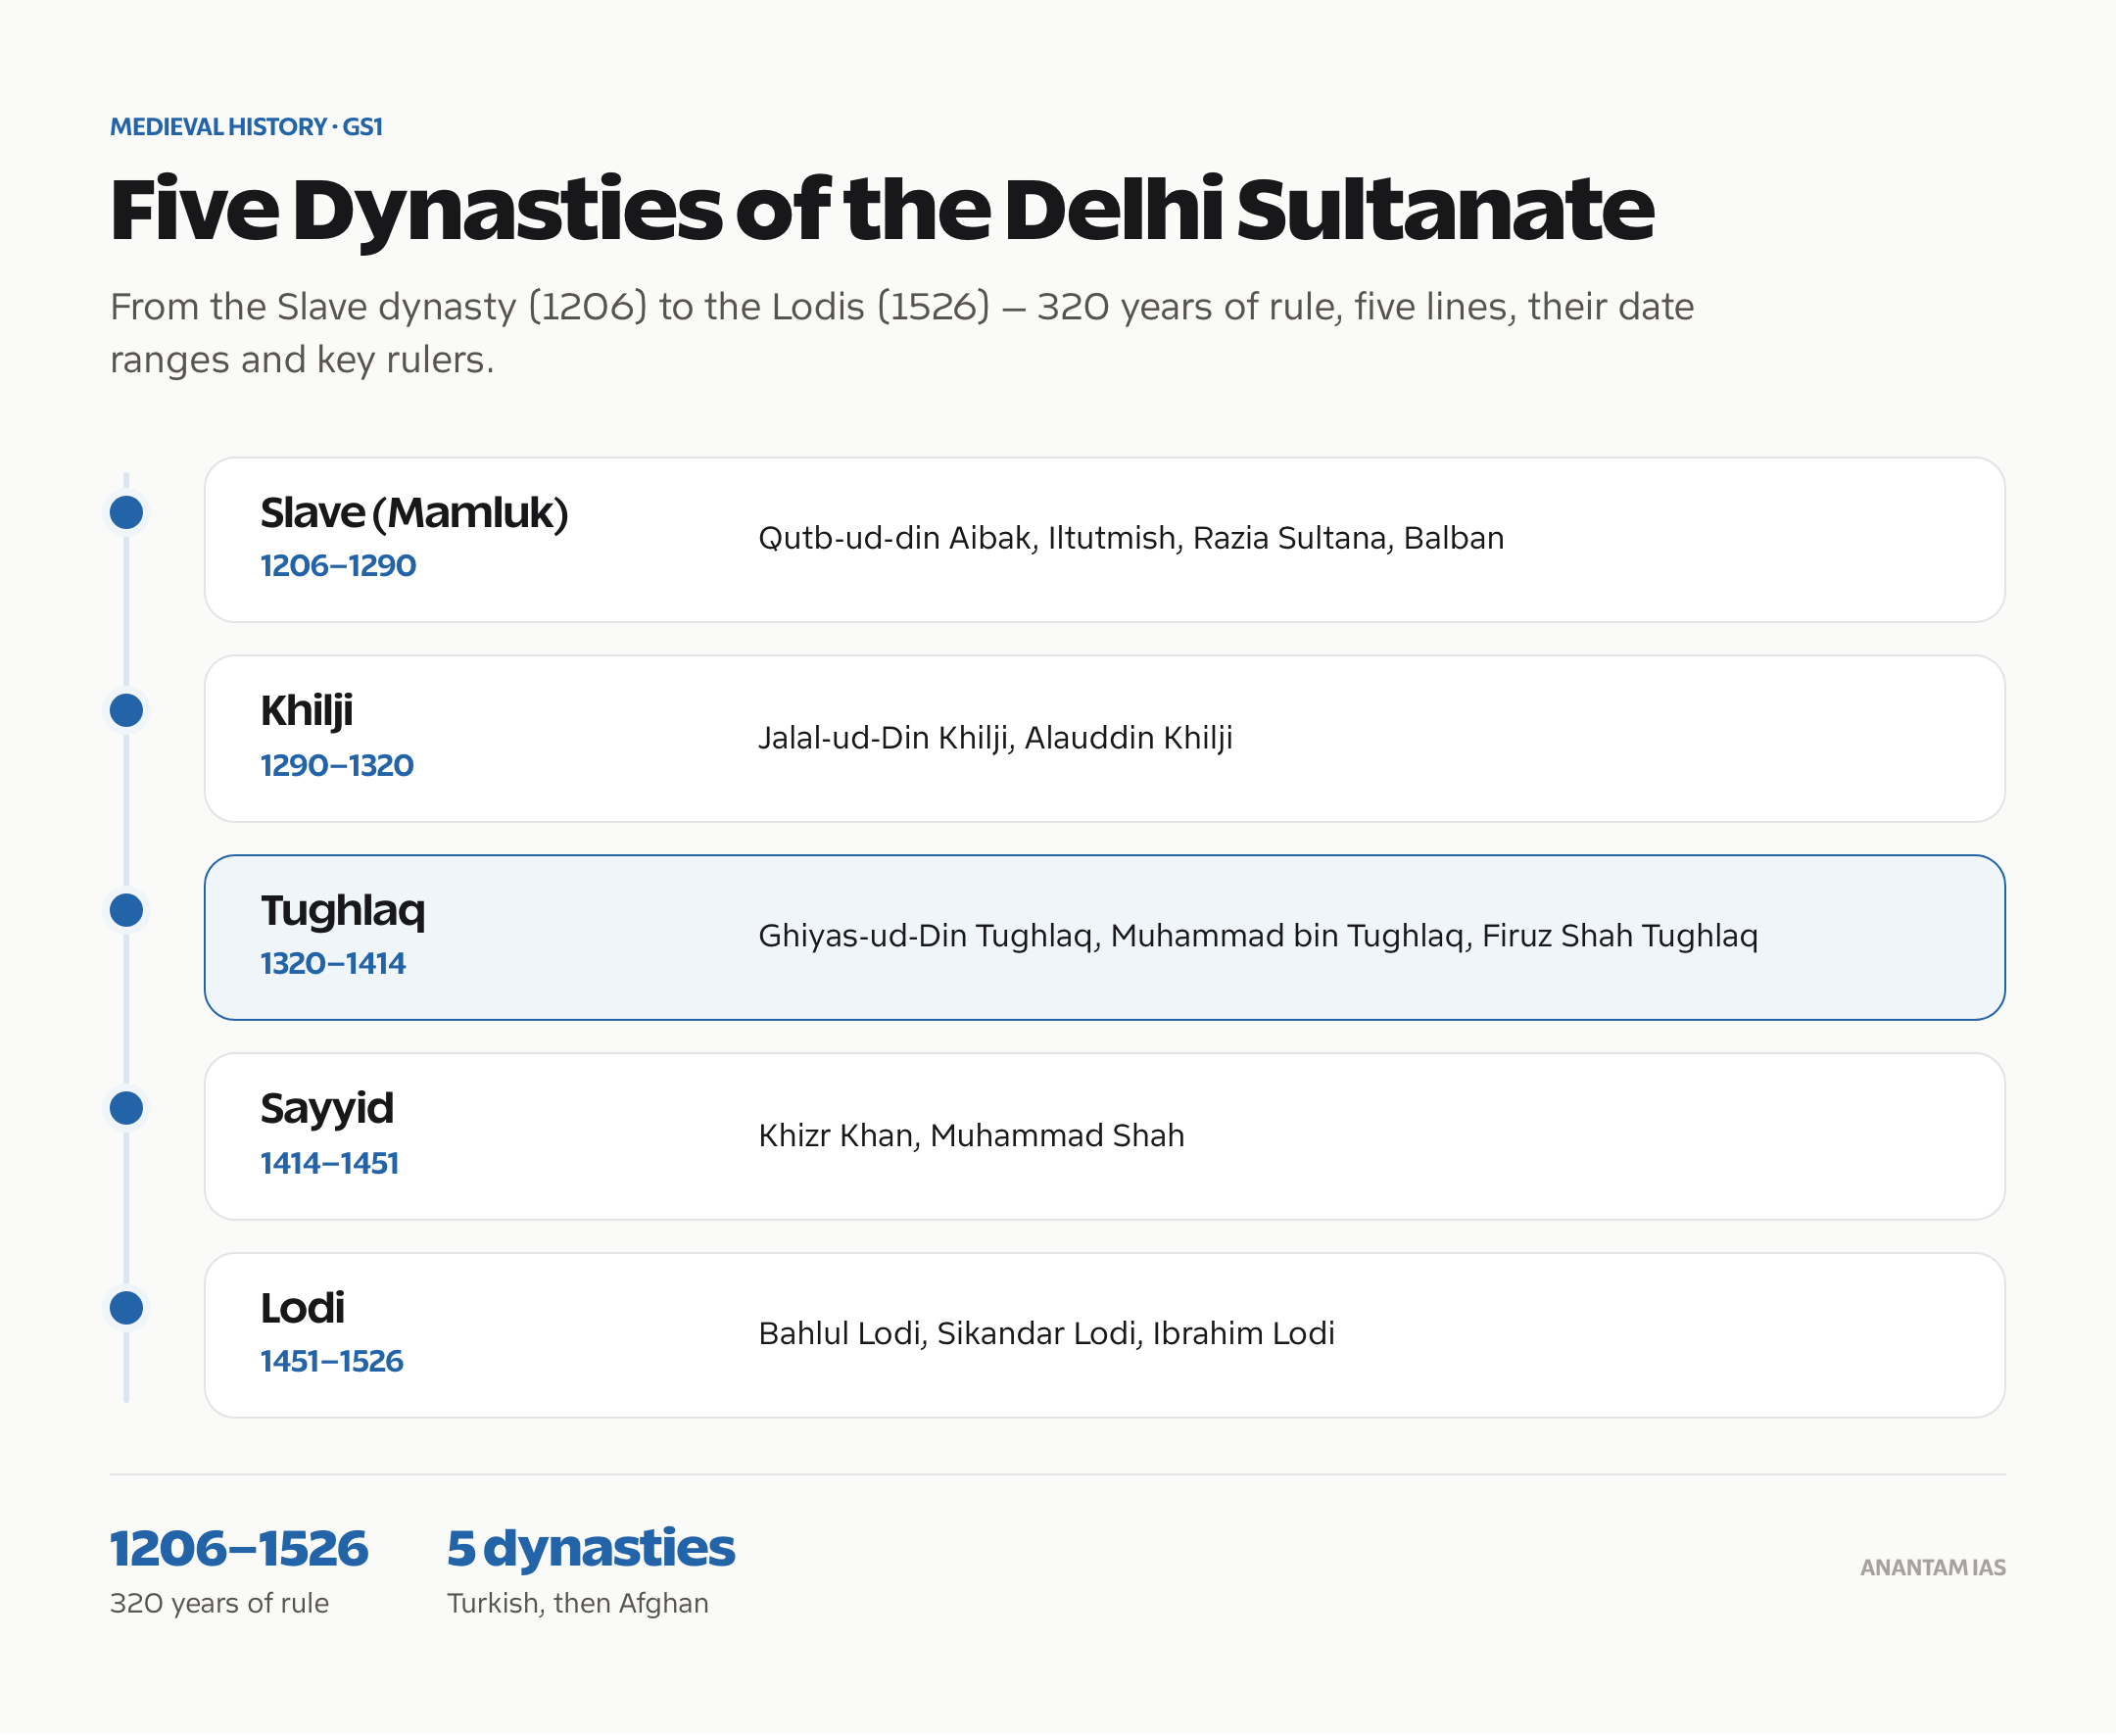2116x1736 pixels.
Task: Click the Slave (Mamluk) timeline dot
Action: tap(126, 513)
